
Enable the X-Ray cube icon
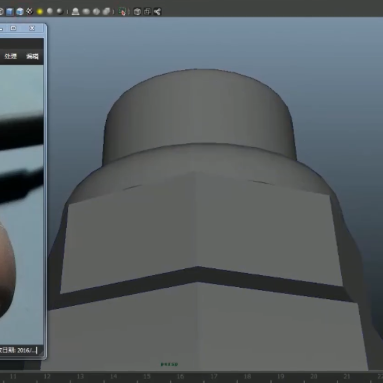137,12
